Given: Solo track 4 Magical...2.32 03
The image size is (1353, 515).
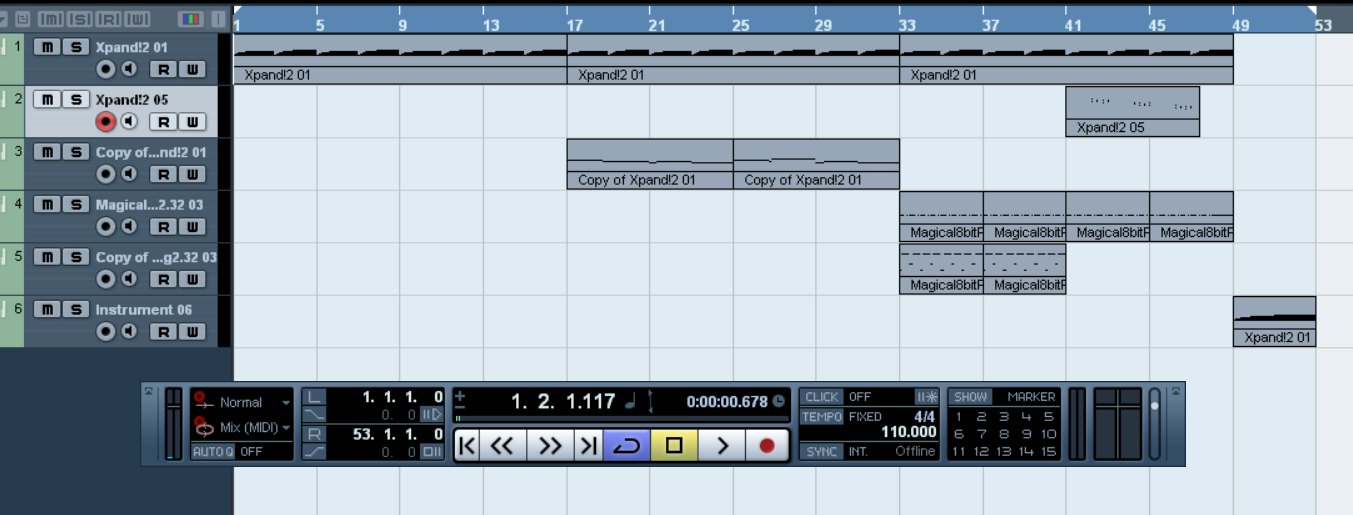Looking at the screenshot, I should click(75, 204).
